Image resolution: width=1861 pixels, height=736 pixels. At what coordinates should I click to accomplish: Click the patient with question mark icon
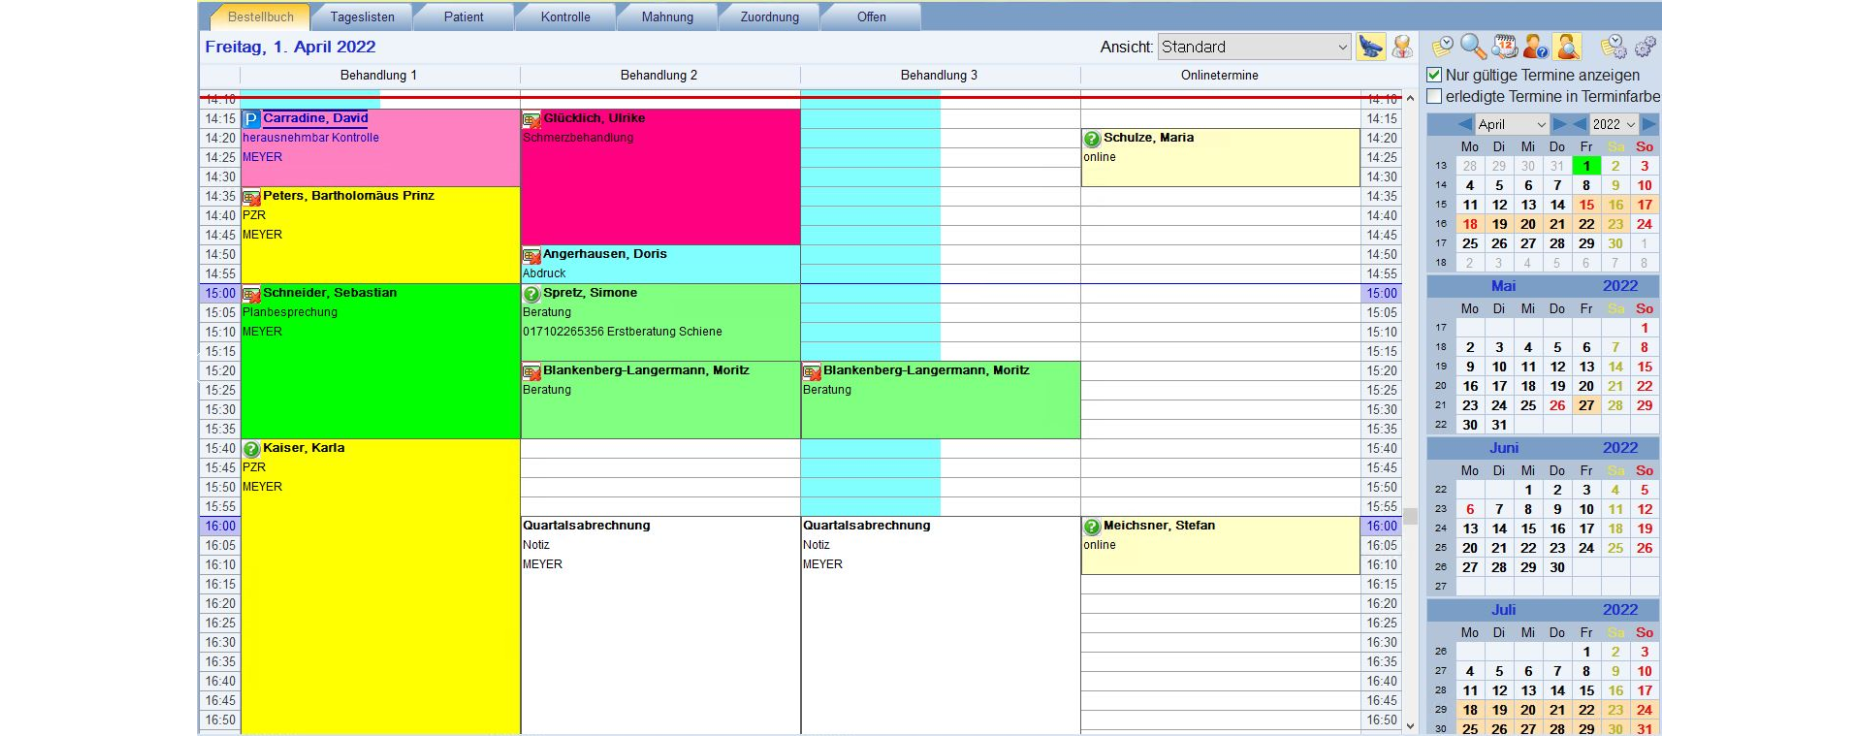[1535, 47]
